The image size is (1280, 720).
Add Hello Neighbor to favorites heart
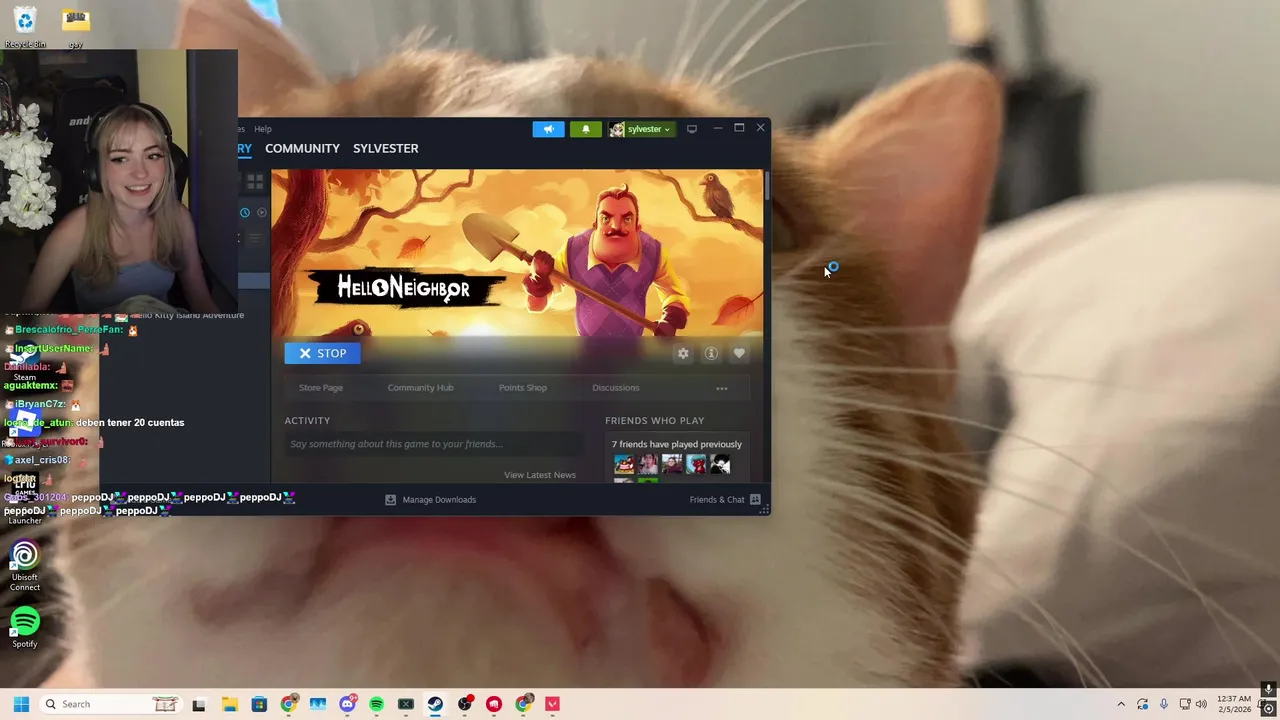(x=739, y=353)
